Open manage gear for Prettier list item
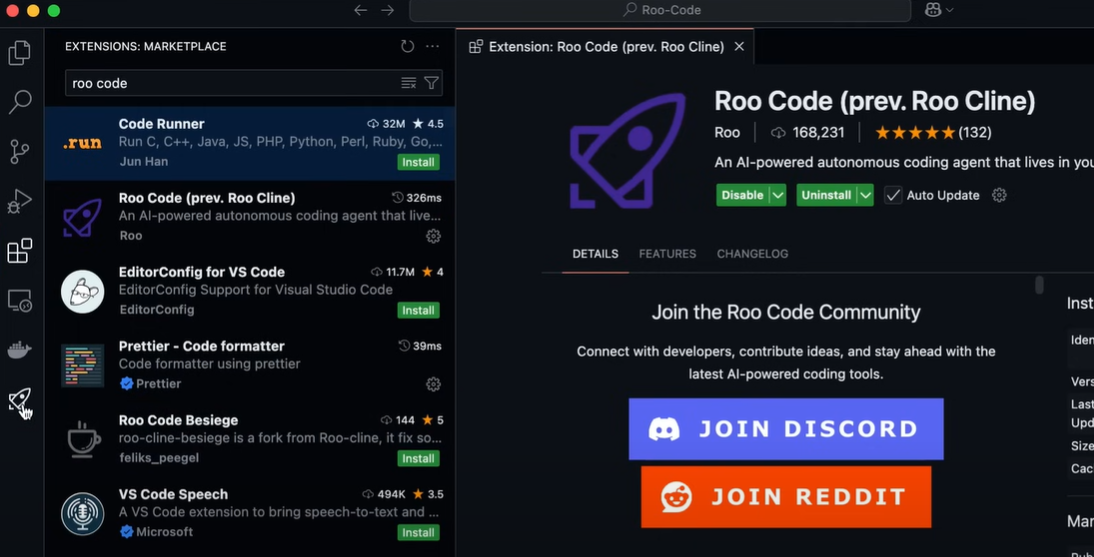 (433, 384)
